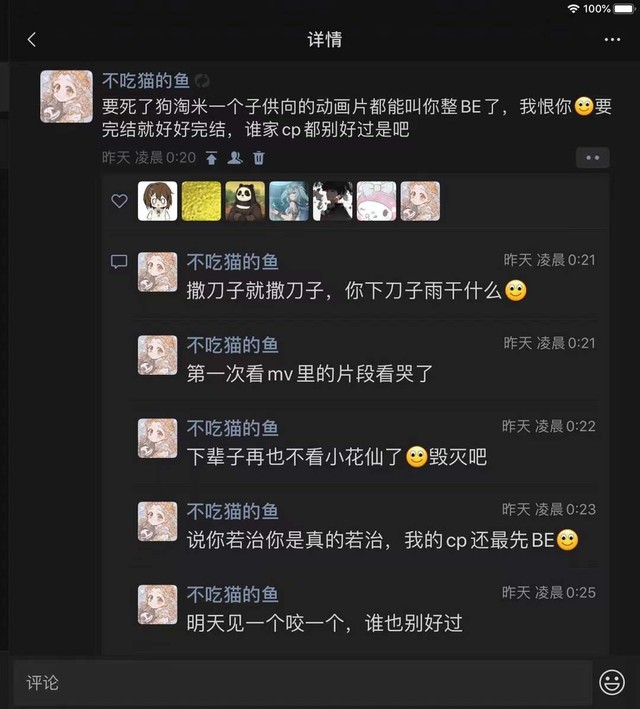This screenshot has height=709, width=640.
Task: Tap the heart like icon
Action: tap(119, 201)
